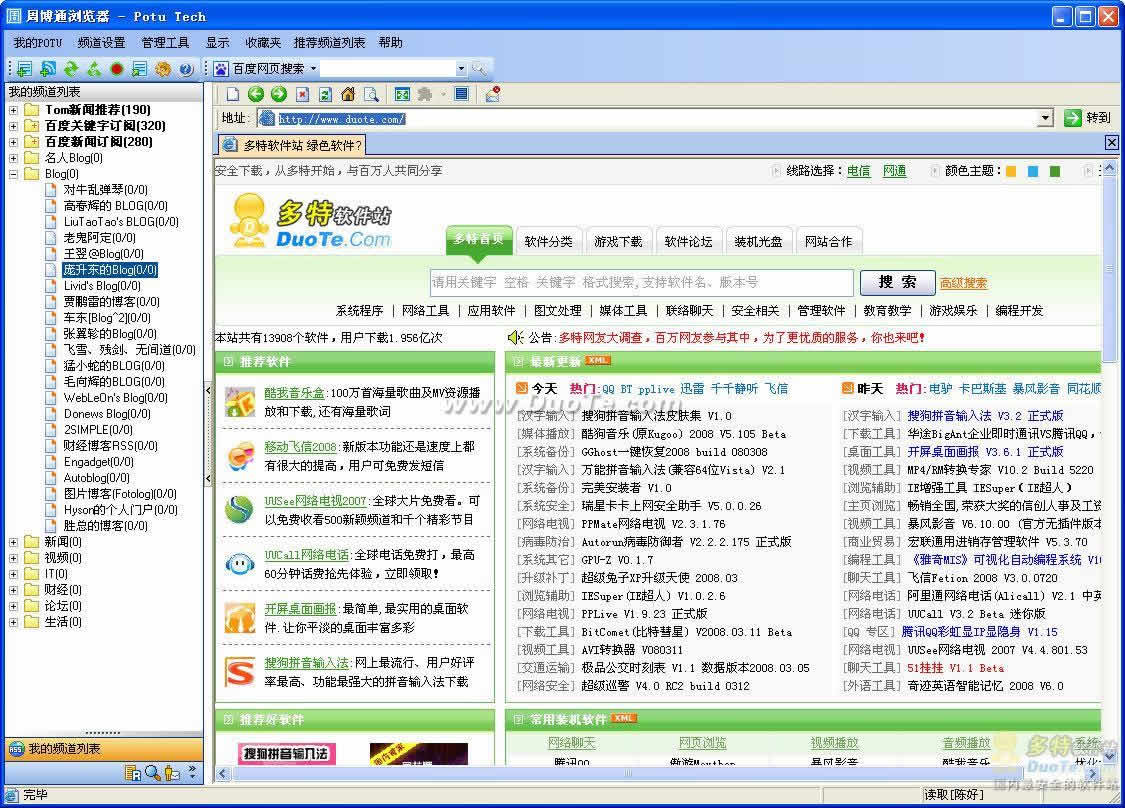
Task: Open the 百度网页搜索 engine dropdown arrow
Action: click(314, 69)
